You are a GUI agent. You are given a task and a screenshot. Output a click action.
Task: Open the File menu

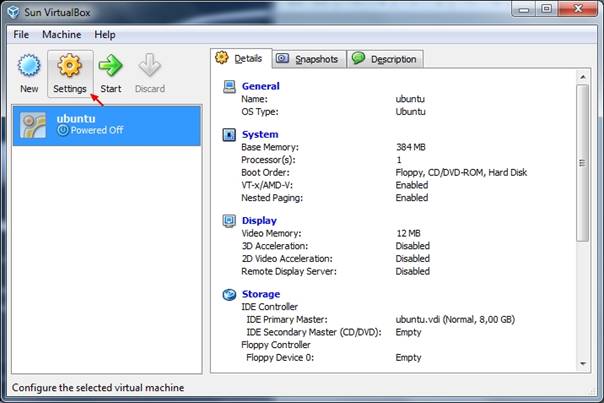coord(21,35)
